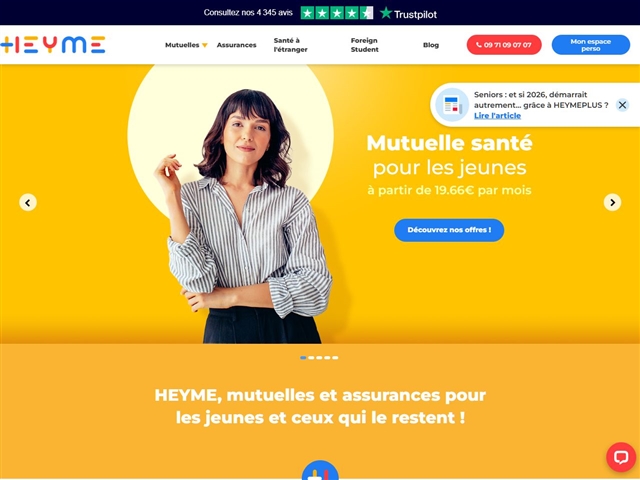Call the 09 71 09 07 07 number
This screenshot has width=640, height=480.
(x=504, y=45)
